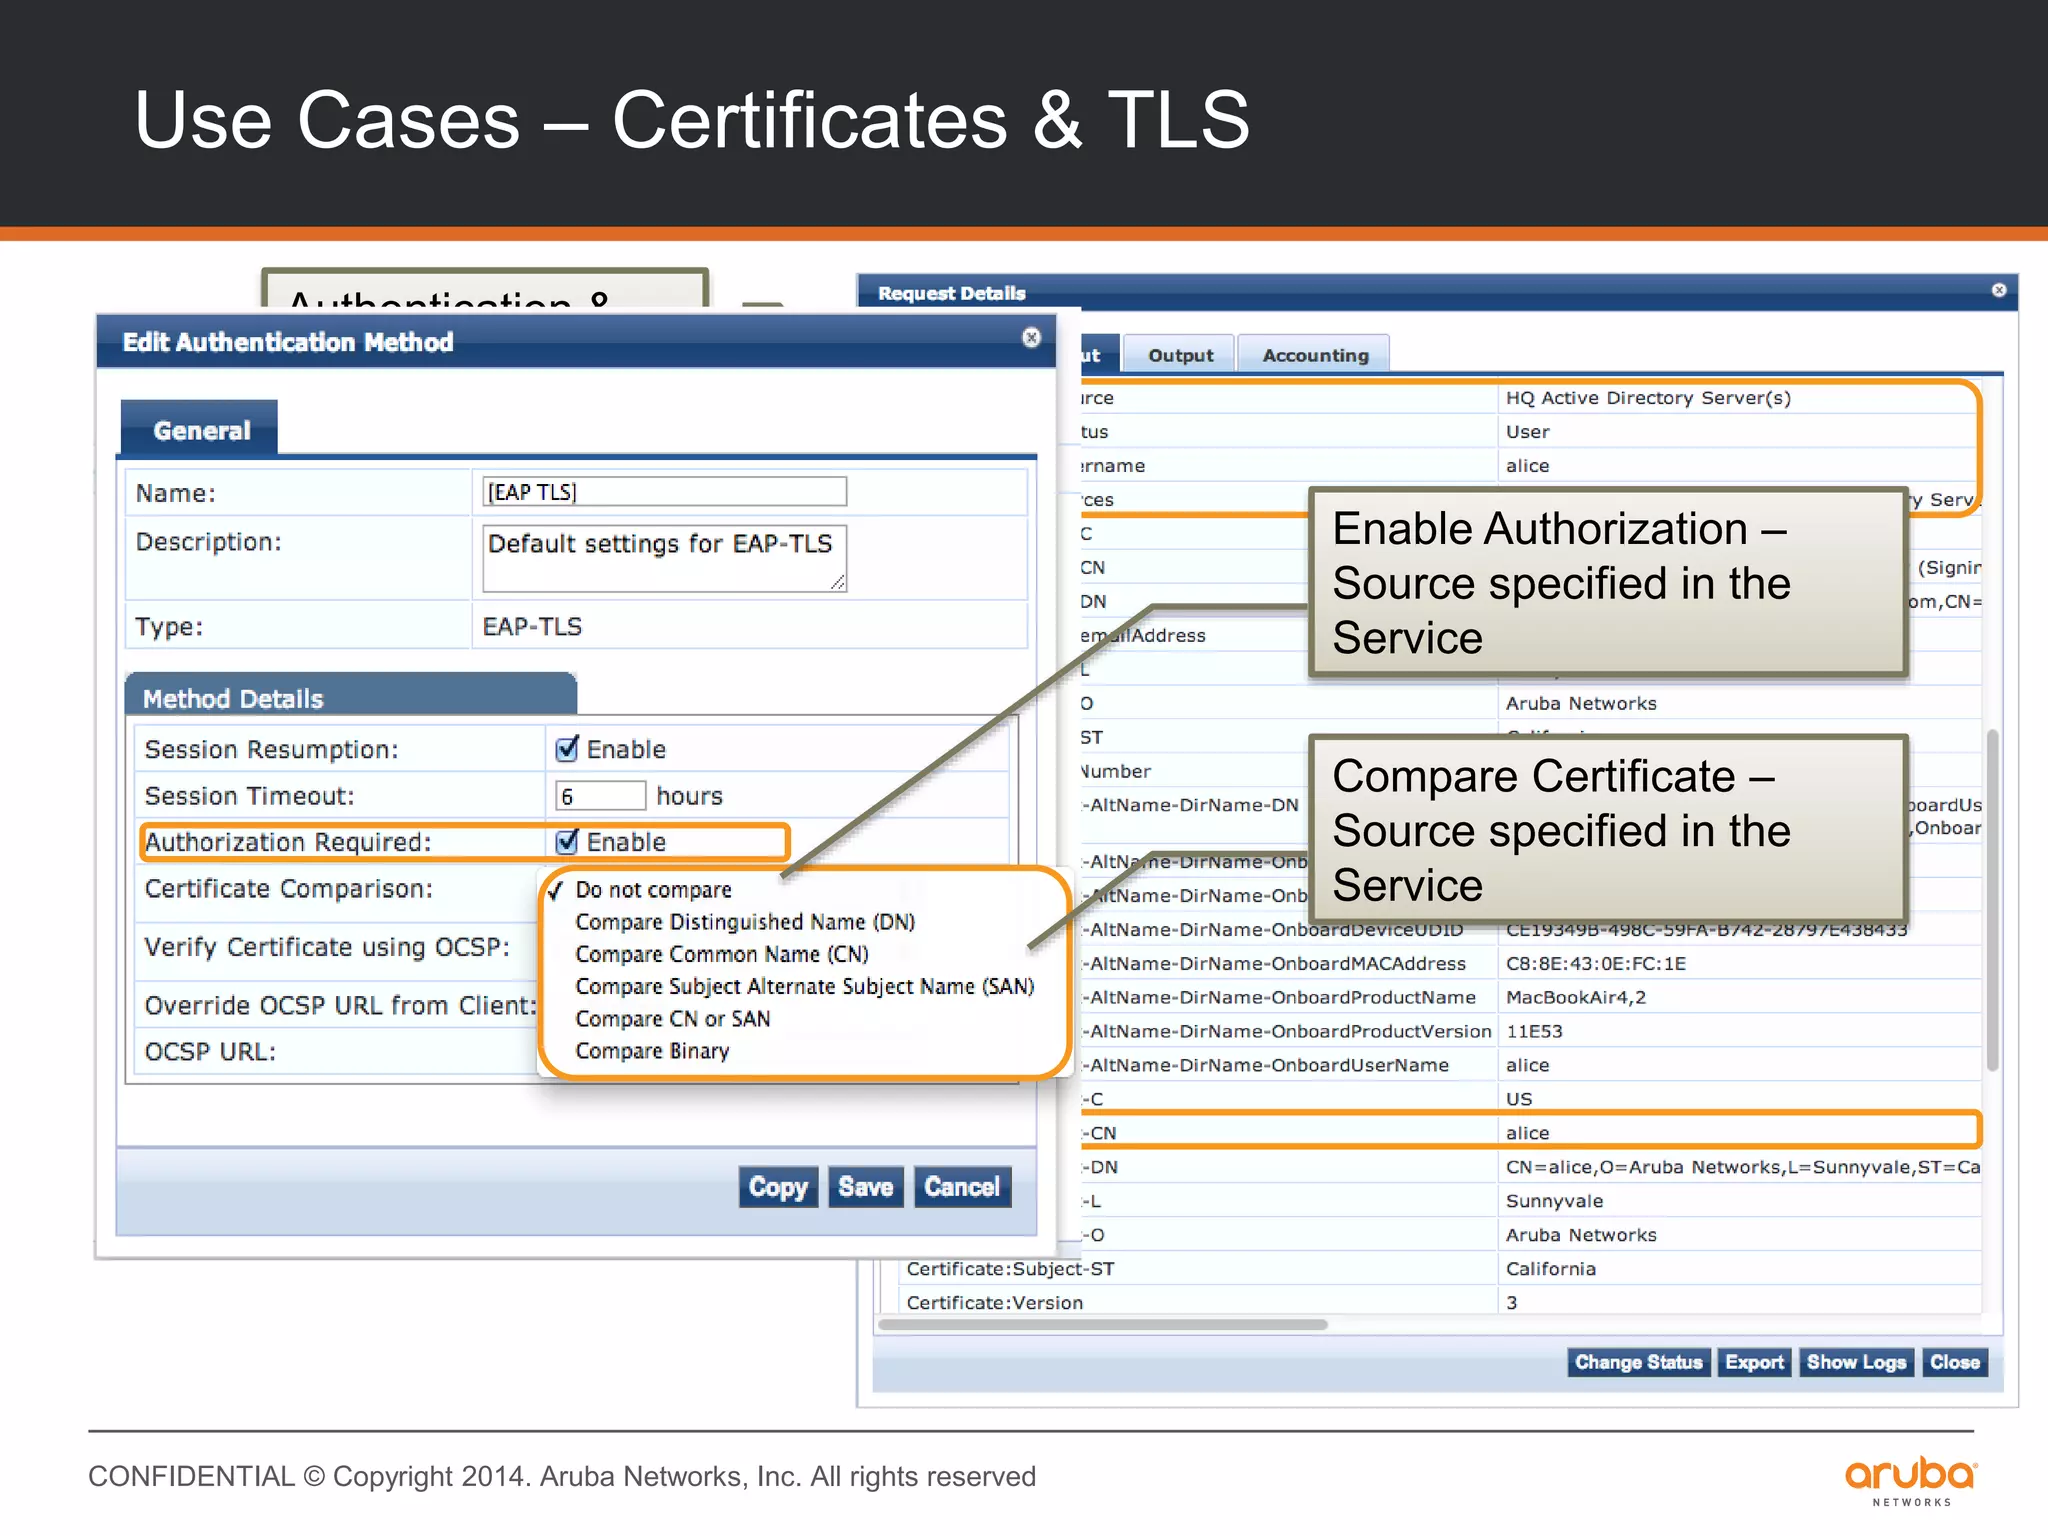This screenshot has width=2048, height=1536.
Task: Choose 'Compare Subject Alternate Subject Name (SAN)'
Action: click(804, 986)
